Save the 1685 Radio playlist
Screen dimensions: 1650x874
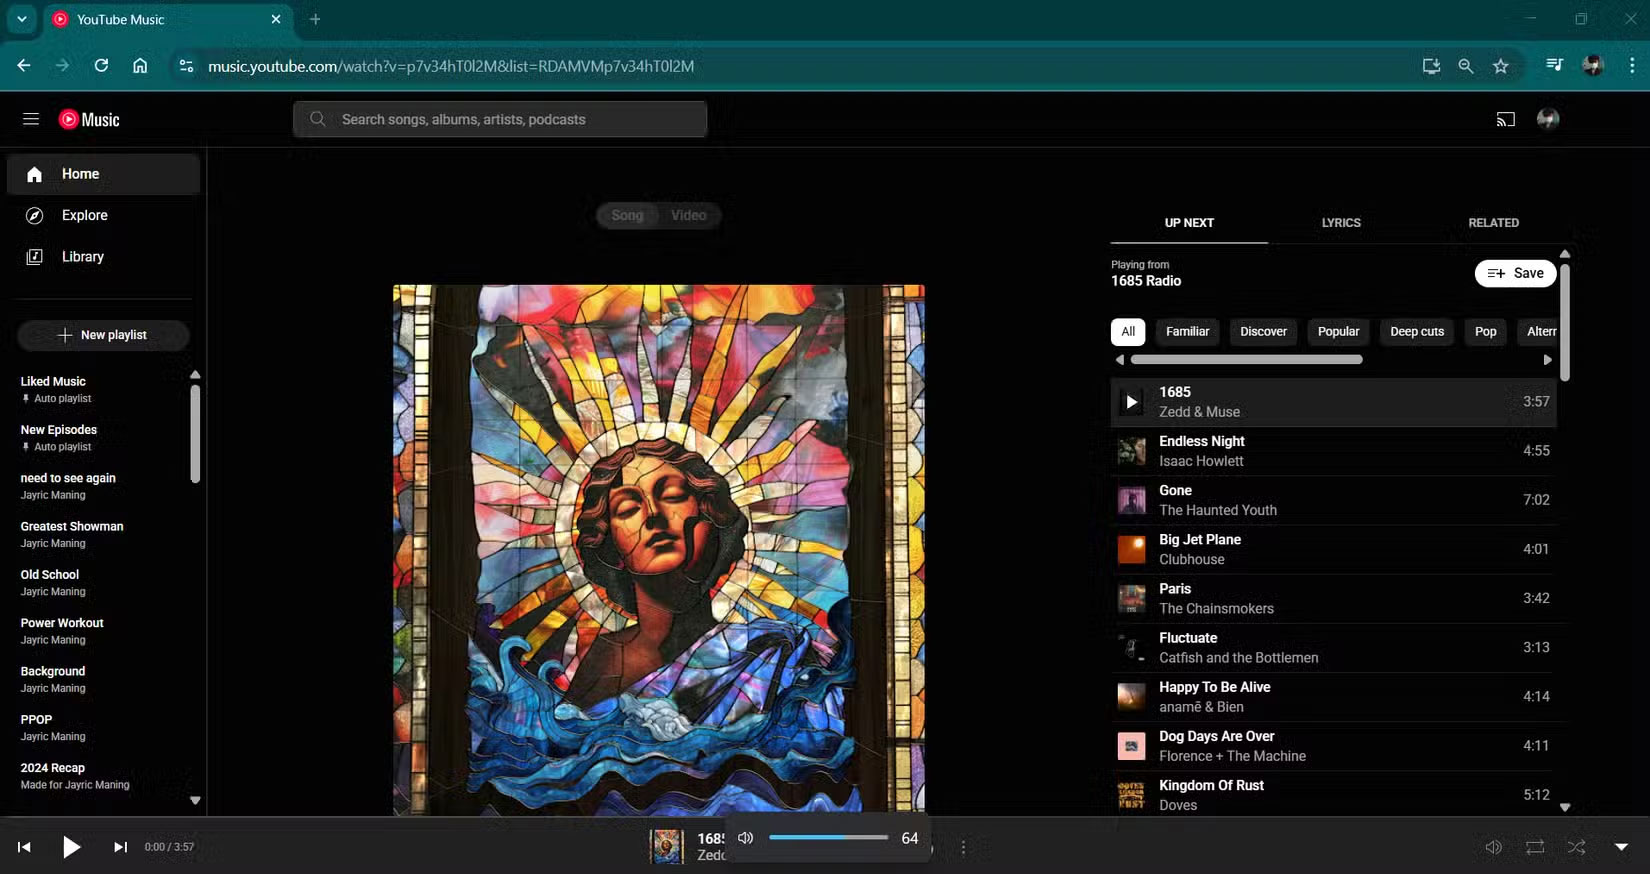(1515, 273)
